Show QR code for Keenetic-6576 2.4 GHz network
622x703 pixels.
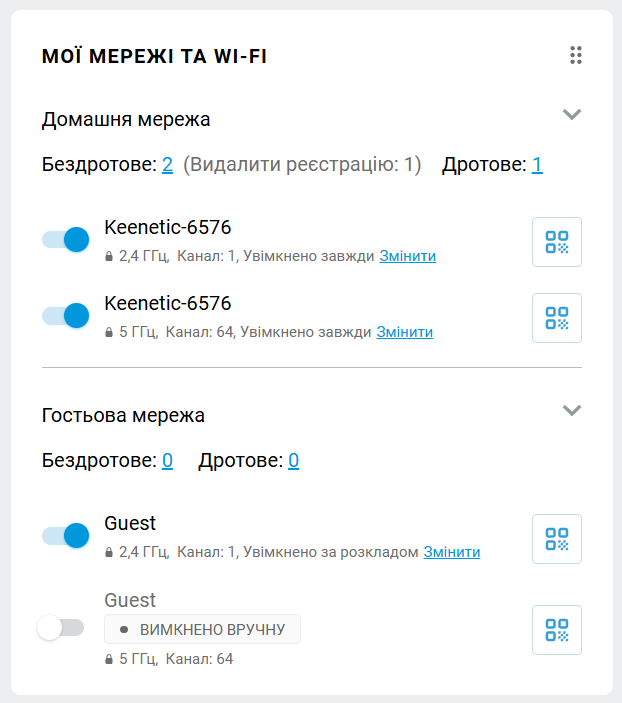click(x=556, y=242)
